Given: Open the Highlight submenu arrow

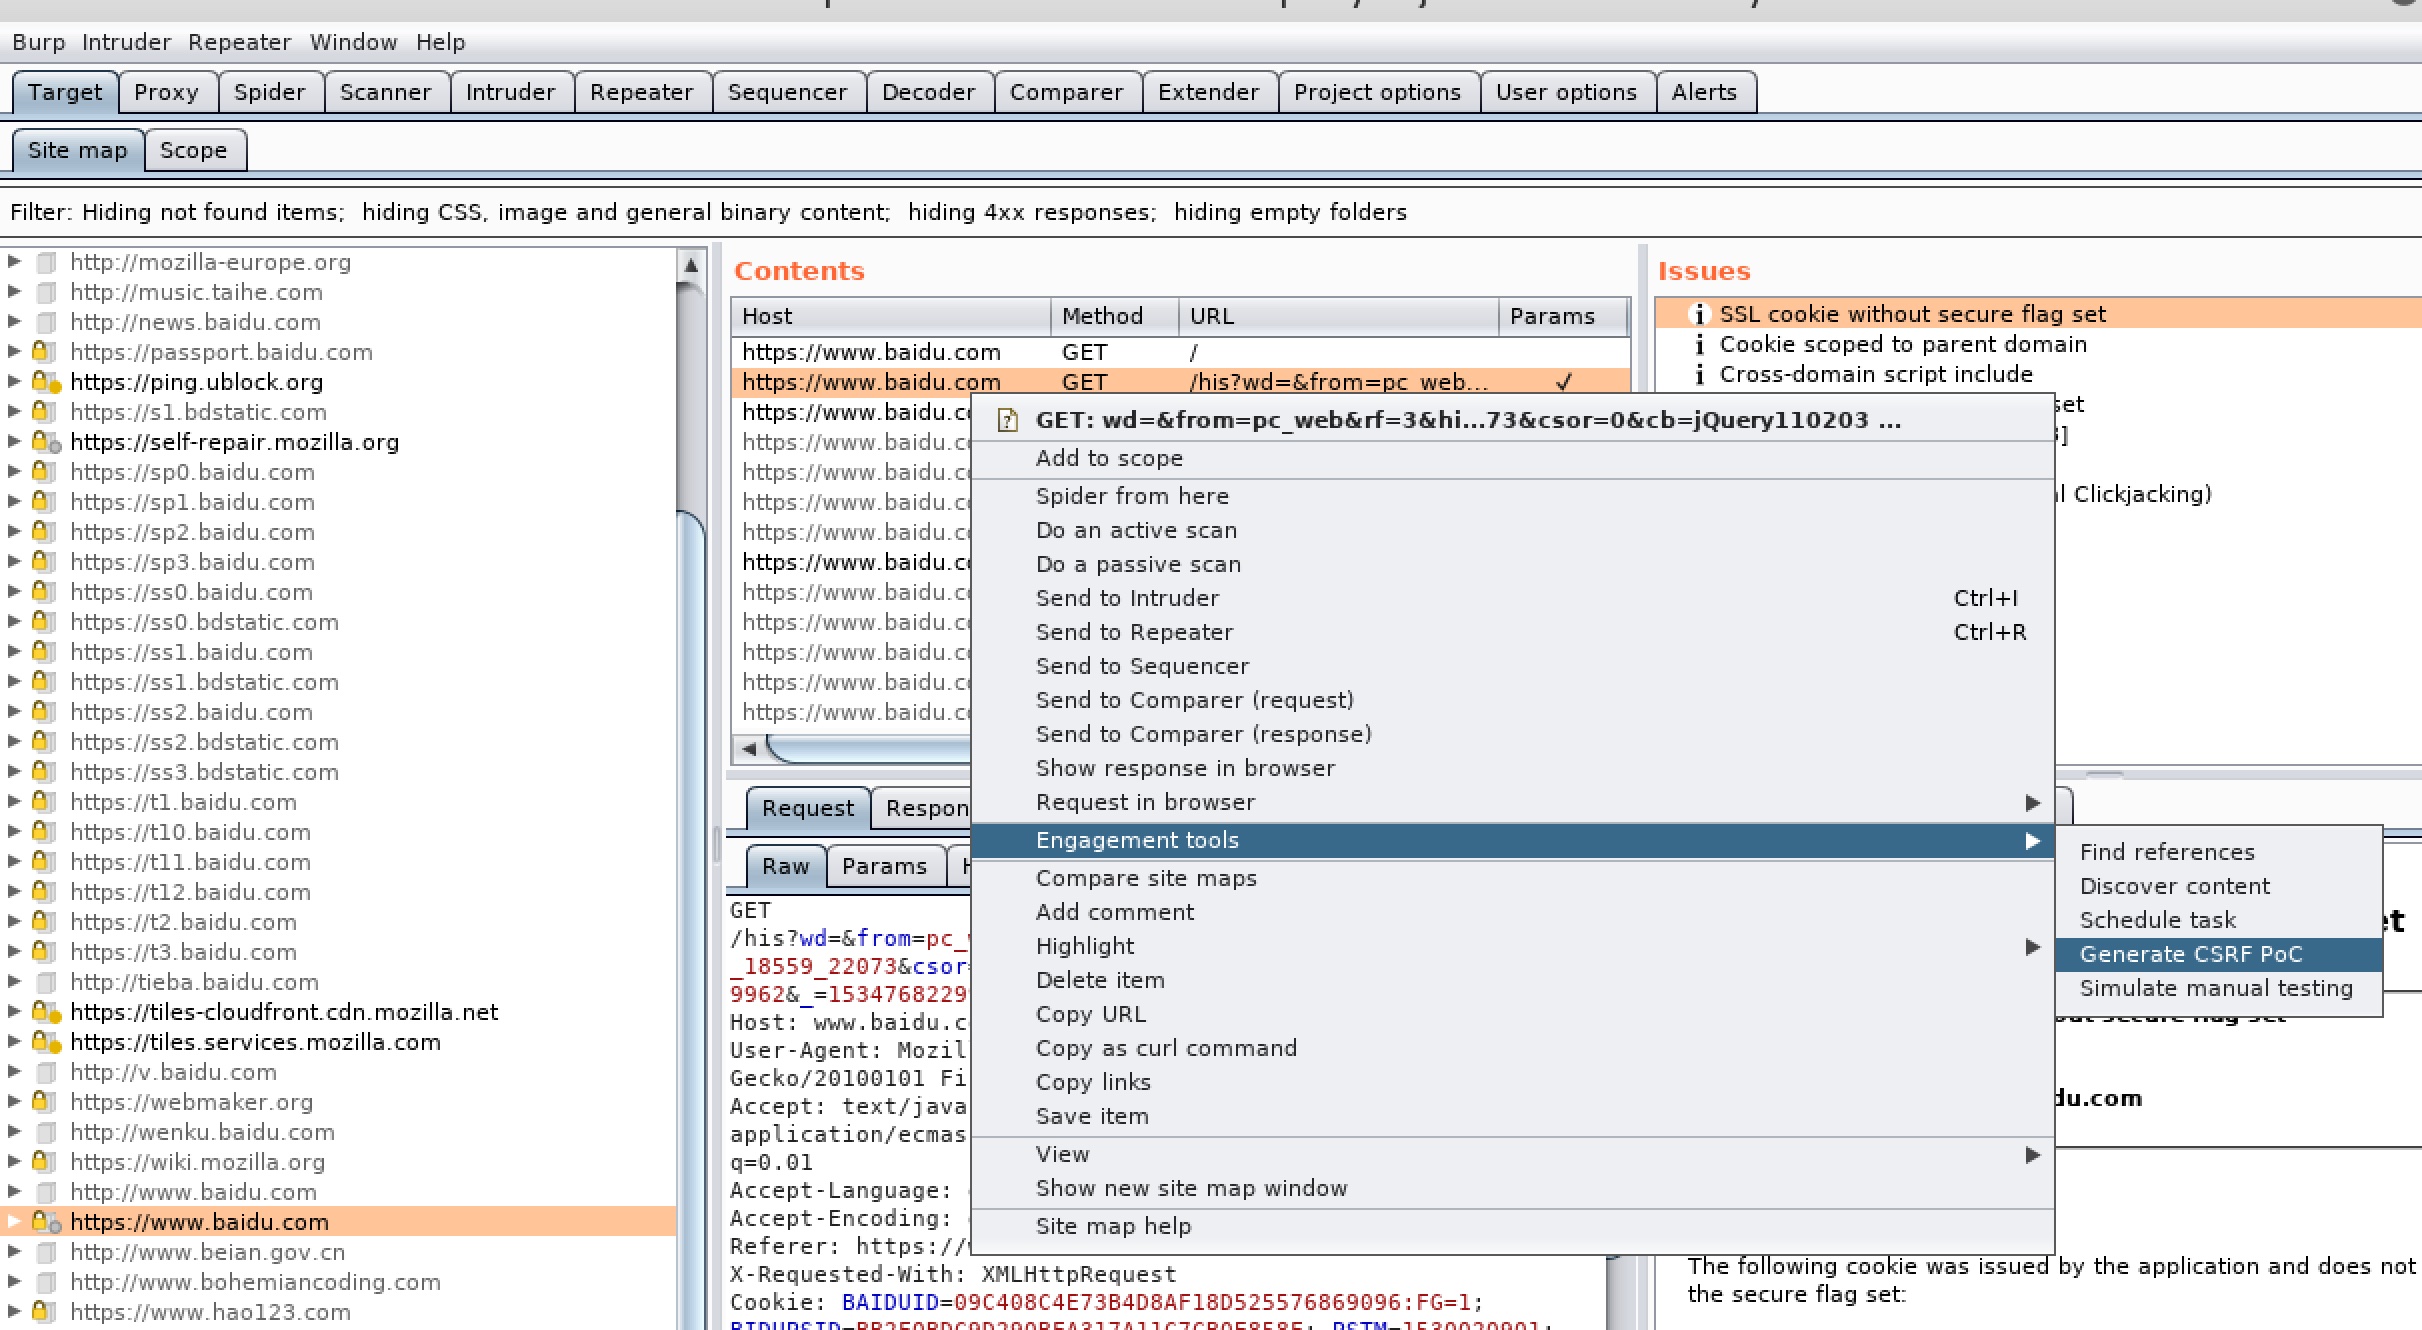Looking at the screenshot, I should 2031,946.
